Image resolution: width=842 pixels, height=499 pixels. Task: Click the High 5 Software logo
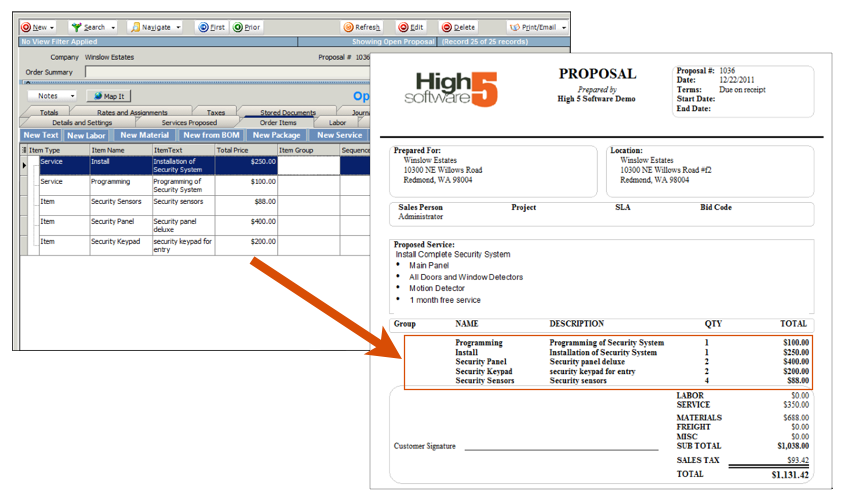coord(451,89)
